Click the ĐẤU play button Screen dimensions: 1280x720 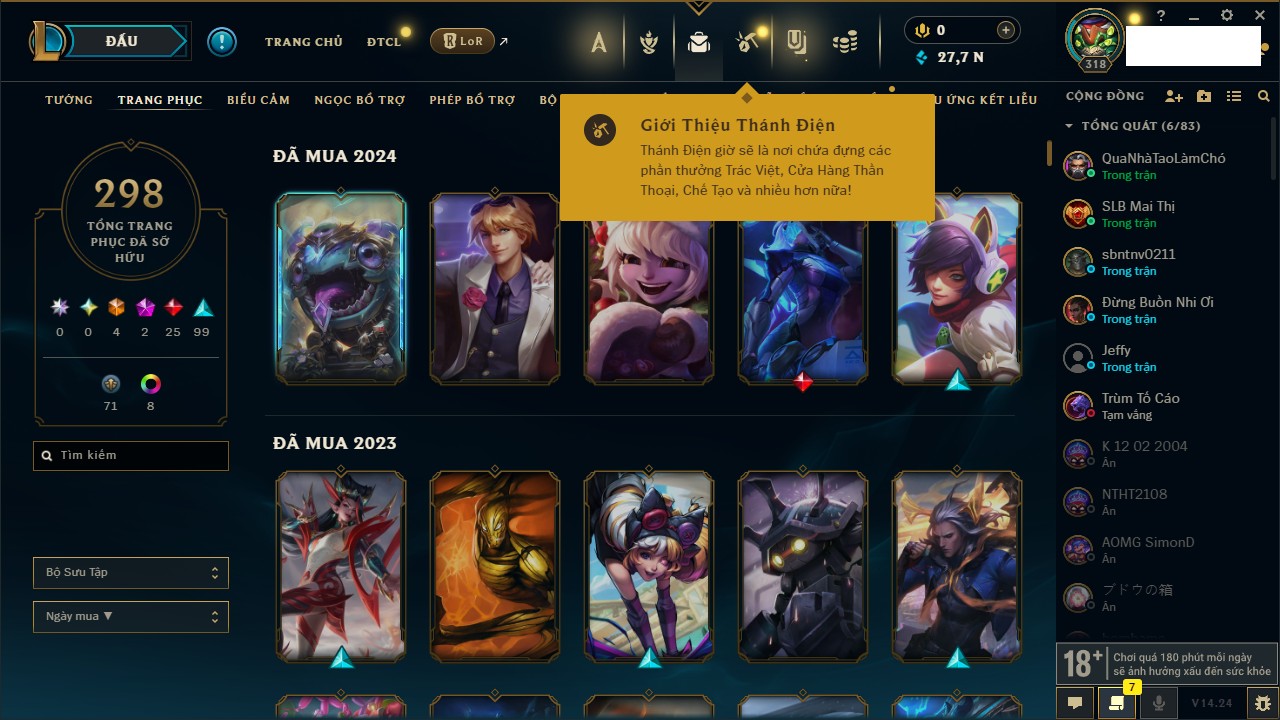(122, 41)
